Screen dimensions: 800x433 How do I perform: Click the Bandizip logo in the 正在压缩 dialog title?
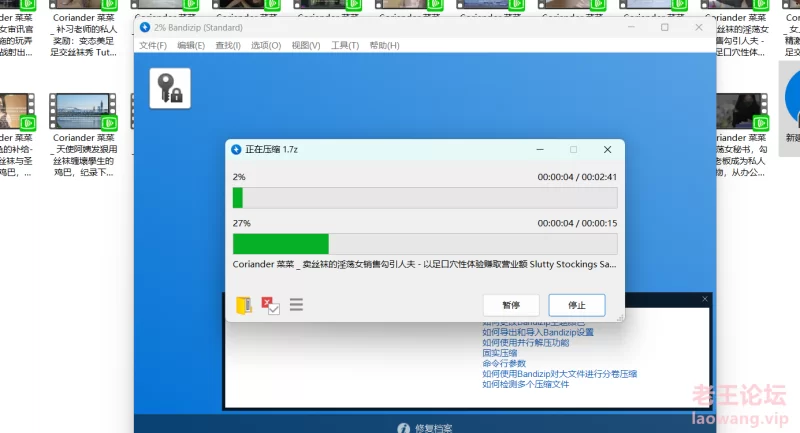coord(236,149)
